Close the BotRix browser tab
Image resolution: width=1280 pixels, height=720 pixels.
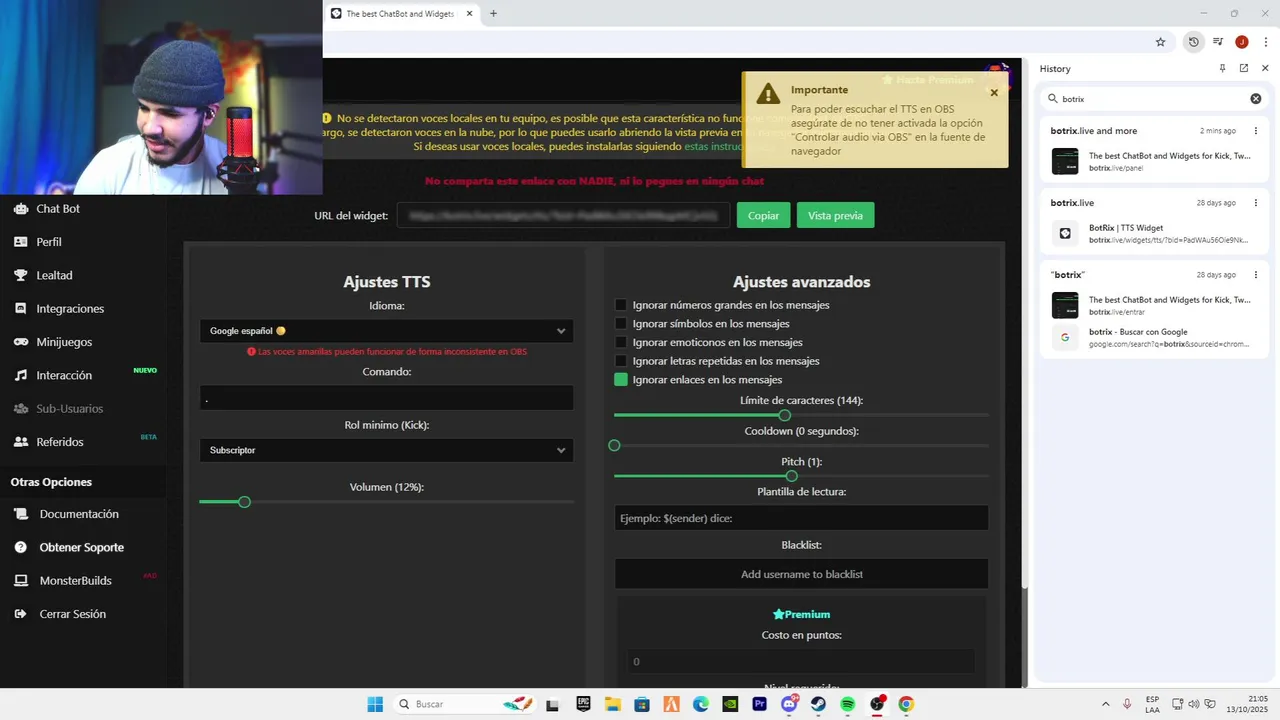tap(469, 14)
